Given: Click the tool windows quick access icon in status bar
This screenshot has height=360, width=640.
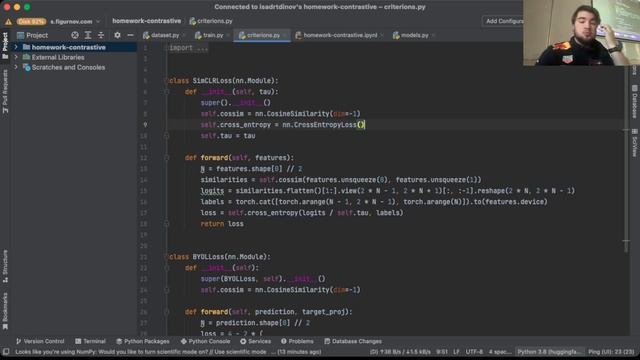Looking at the screenshot, I should 6,352.
